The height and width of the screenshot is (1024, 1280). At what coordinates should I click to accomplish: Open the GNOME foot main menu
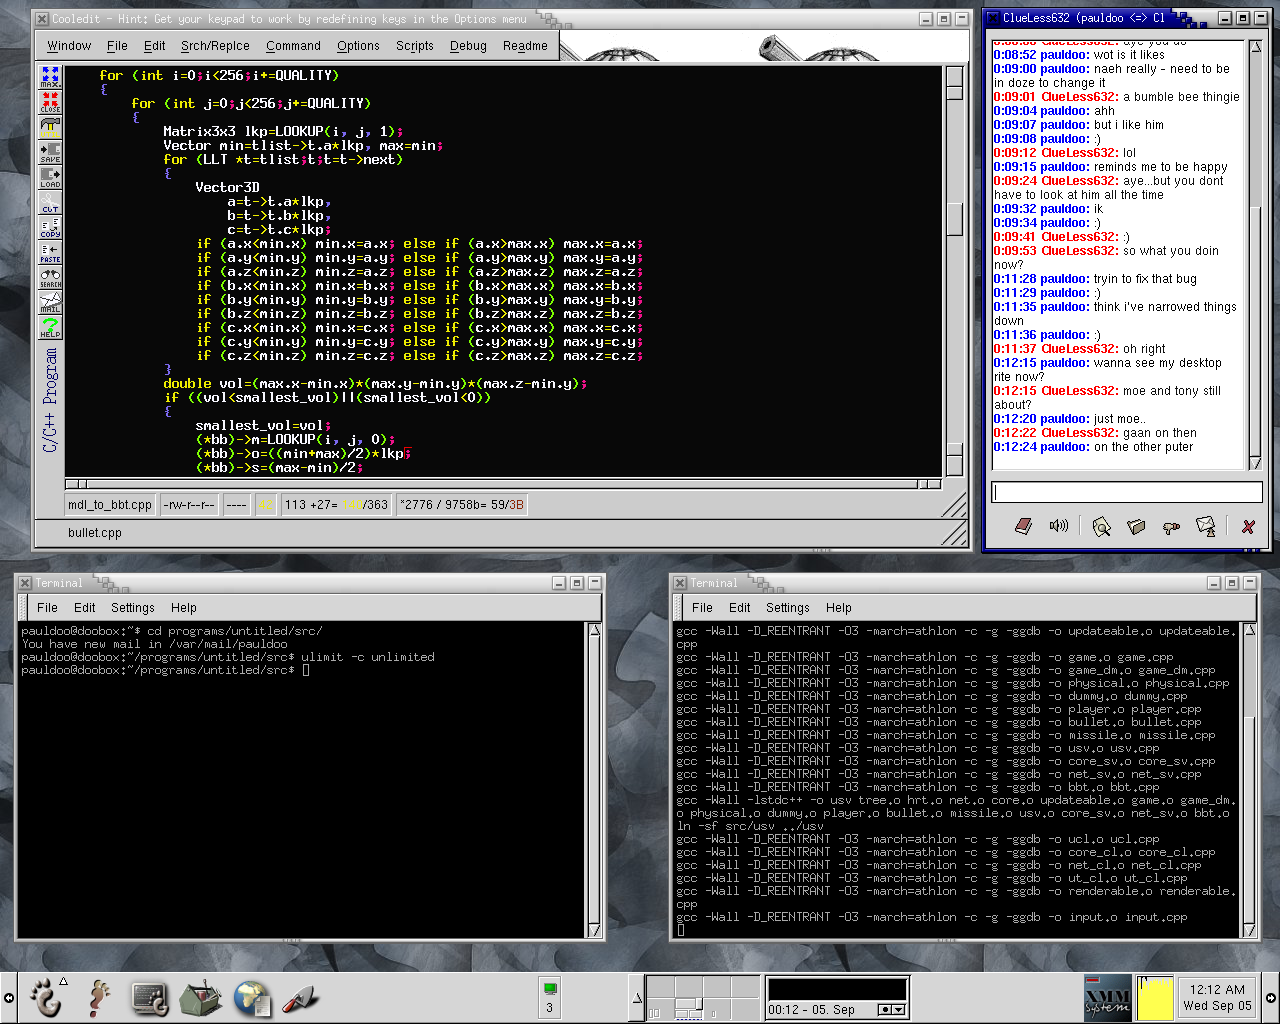(45, 997)
